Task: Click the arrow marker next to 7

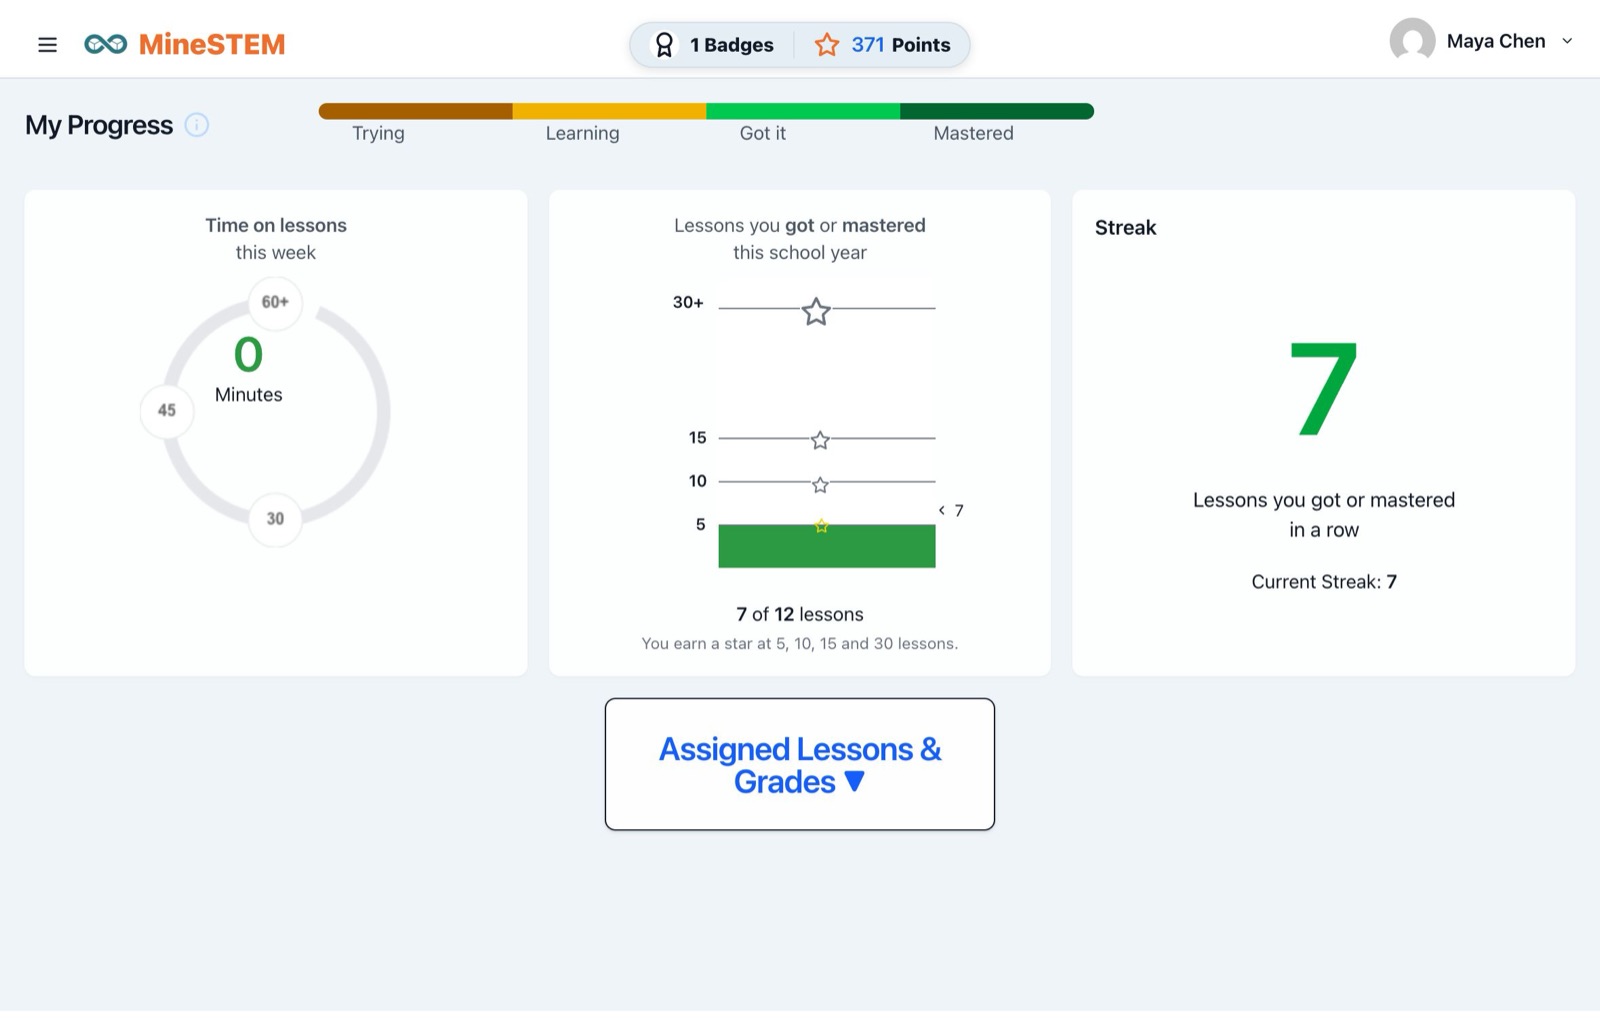Action: pyautogui.click(x=941, y=510)
